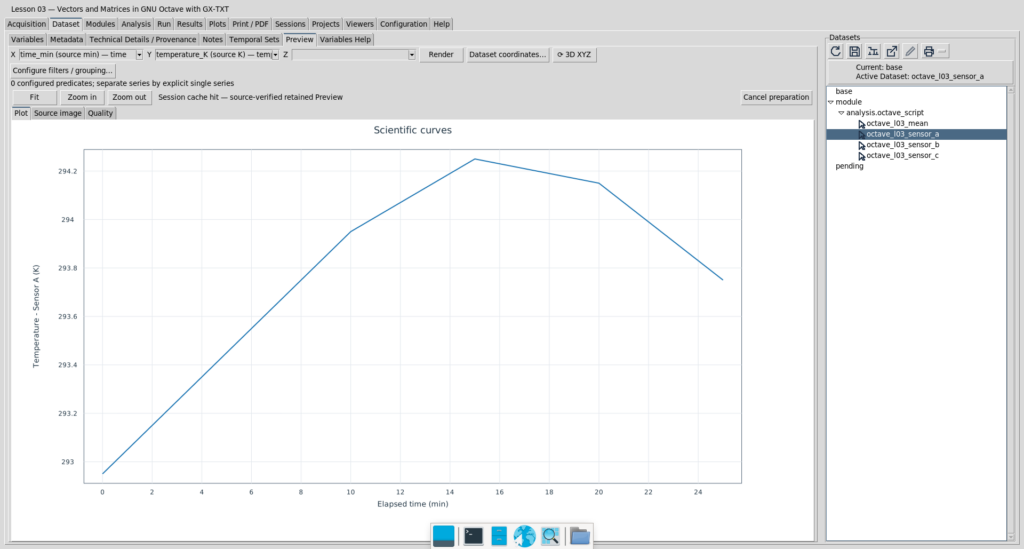This screenshot has width=1024, height=549.
Task: Open the Y variable dropdown arrow
Action: pos(275,55)
